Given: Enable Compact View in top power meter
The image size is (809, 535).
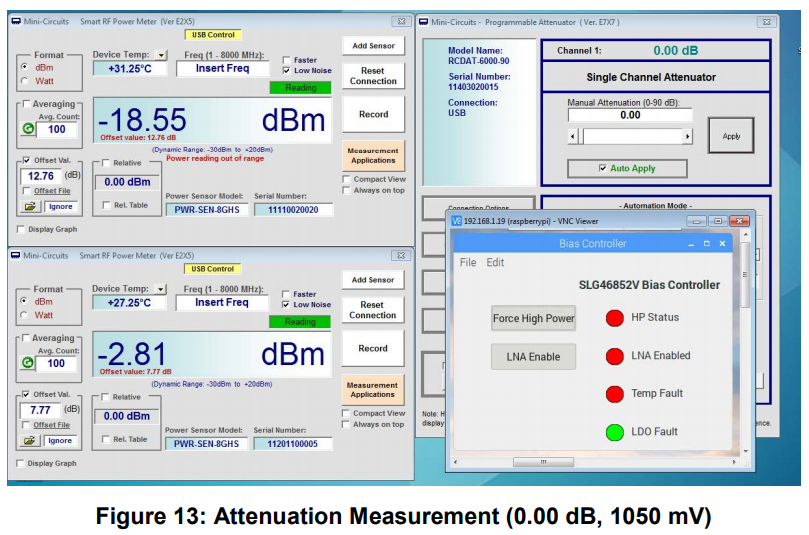Looking at the screenshot, I should (x=346, y=179).
